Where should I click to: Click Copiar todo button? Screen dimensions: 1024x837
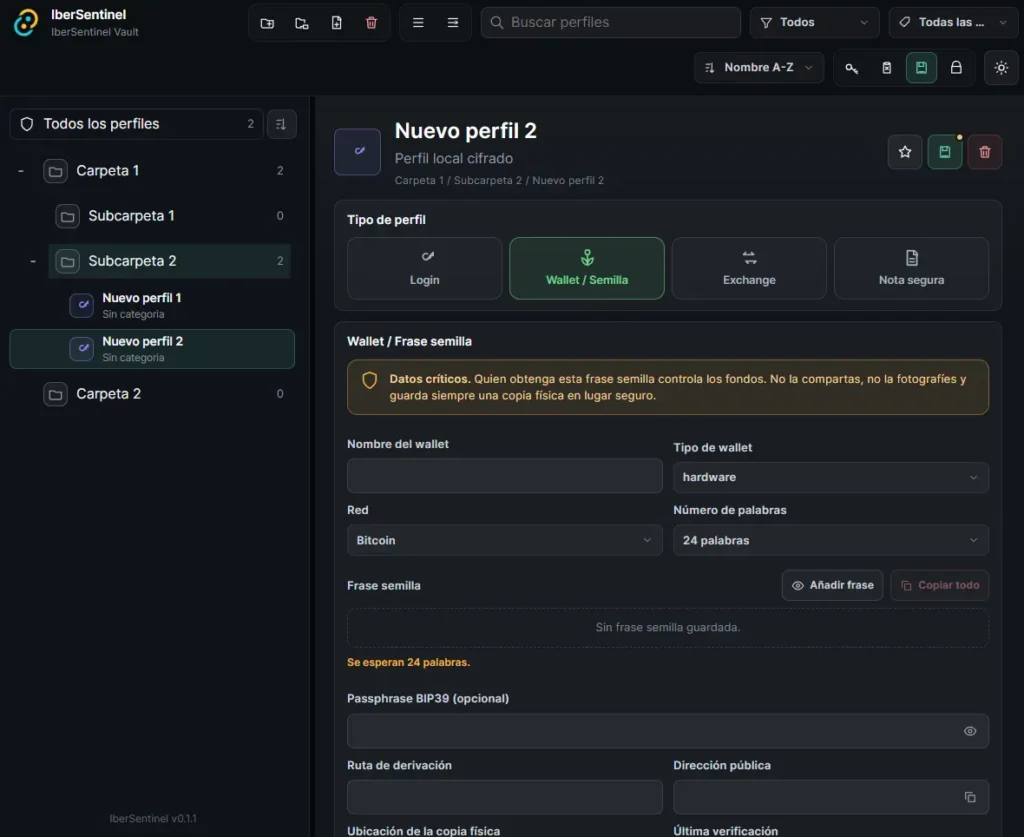pos(940,586)
